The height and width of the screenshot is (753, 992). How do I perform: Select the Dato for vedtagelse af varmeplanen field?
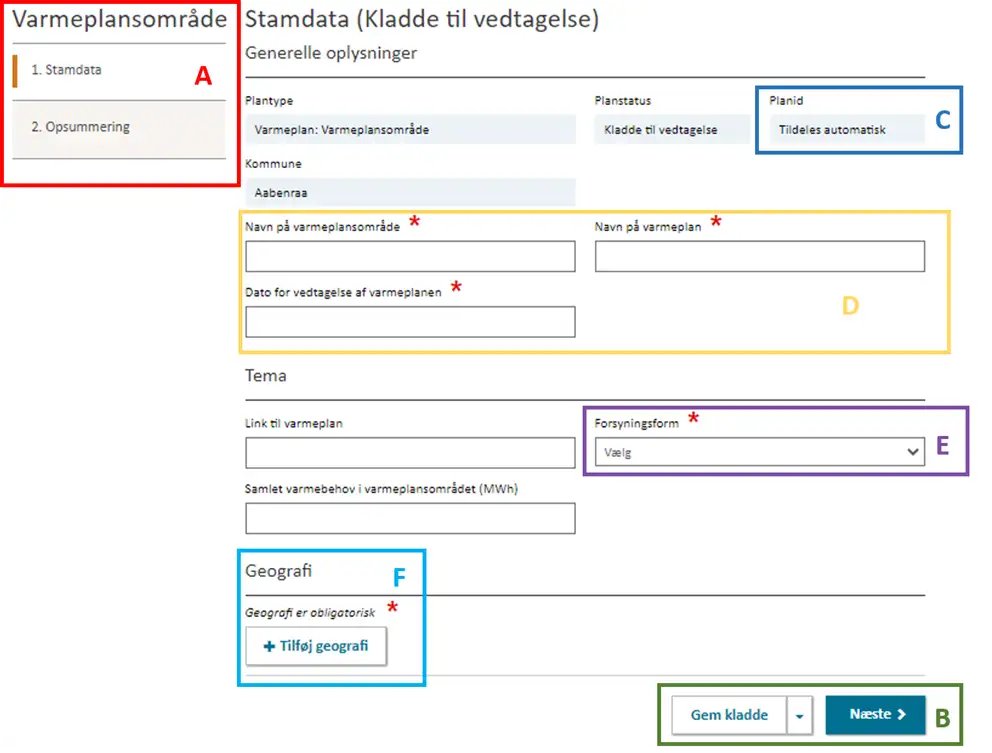coord(410,322)
